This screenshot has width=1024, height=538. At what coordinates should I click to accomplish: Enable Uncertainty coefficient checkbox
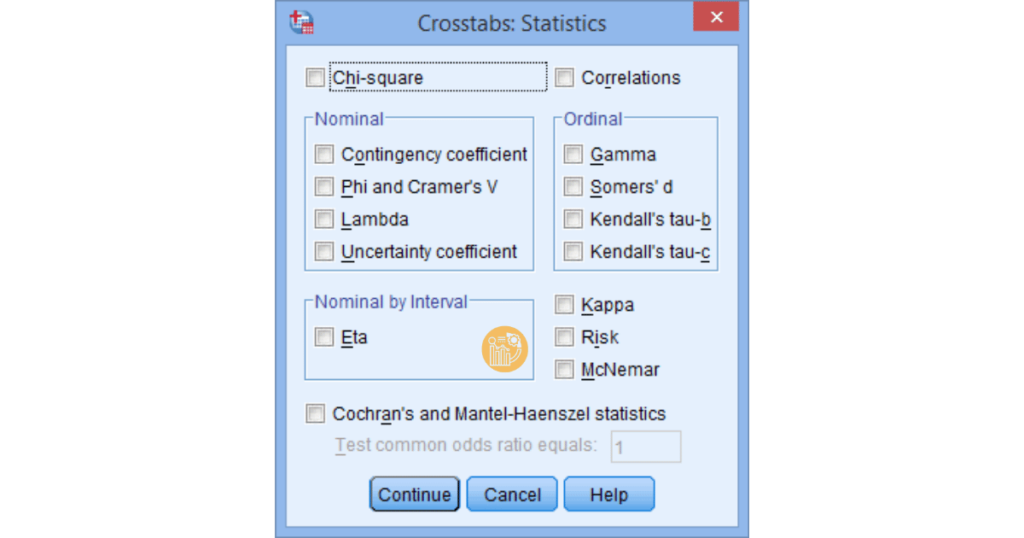pyautogui.click(x=324, y=251)
